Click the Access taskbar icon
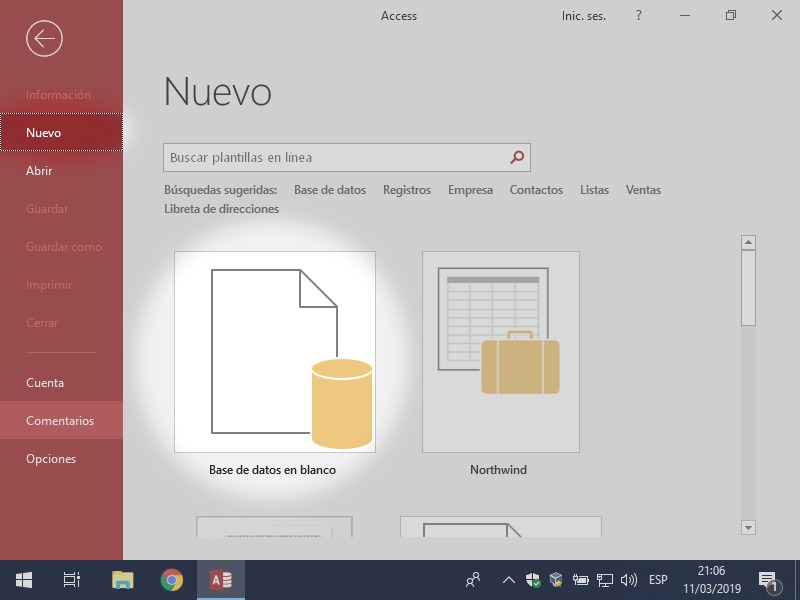The image size is (800, 600). tap(221, 580)
